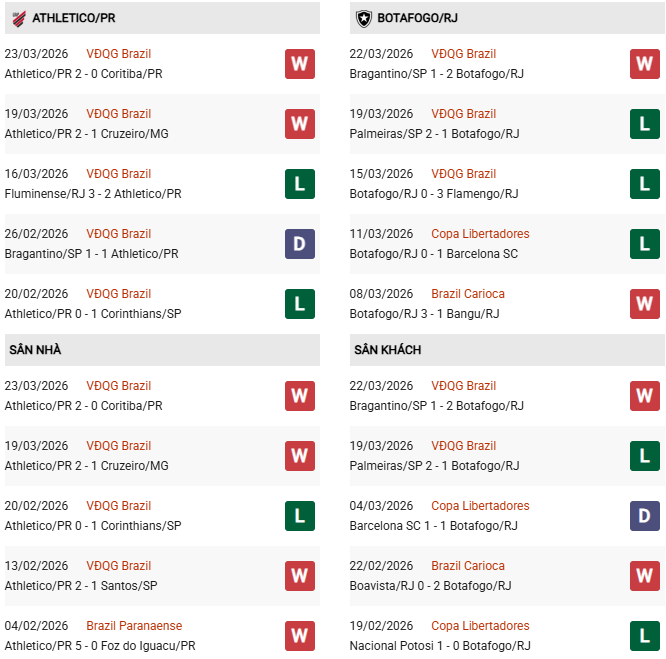Open the Brazil Paranaense league link
The width and height of the screenshot is (666, 659).
(134, 626)
